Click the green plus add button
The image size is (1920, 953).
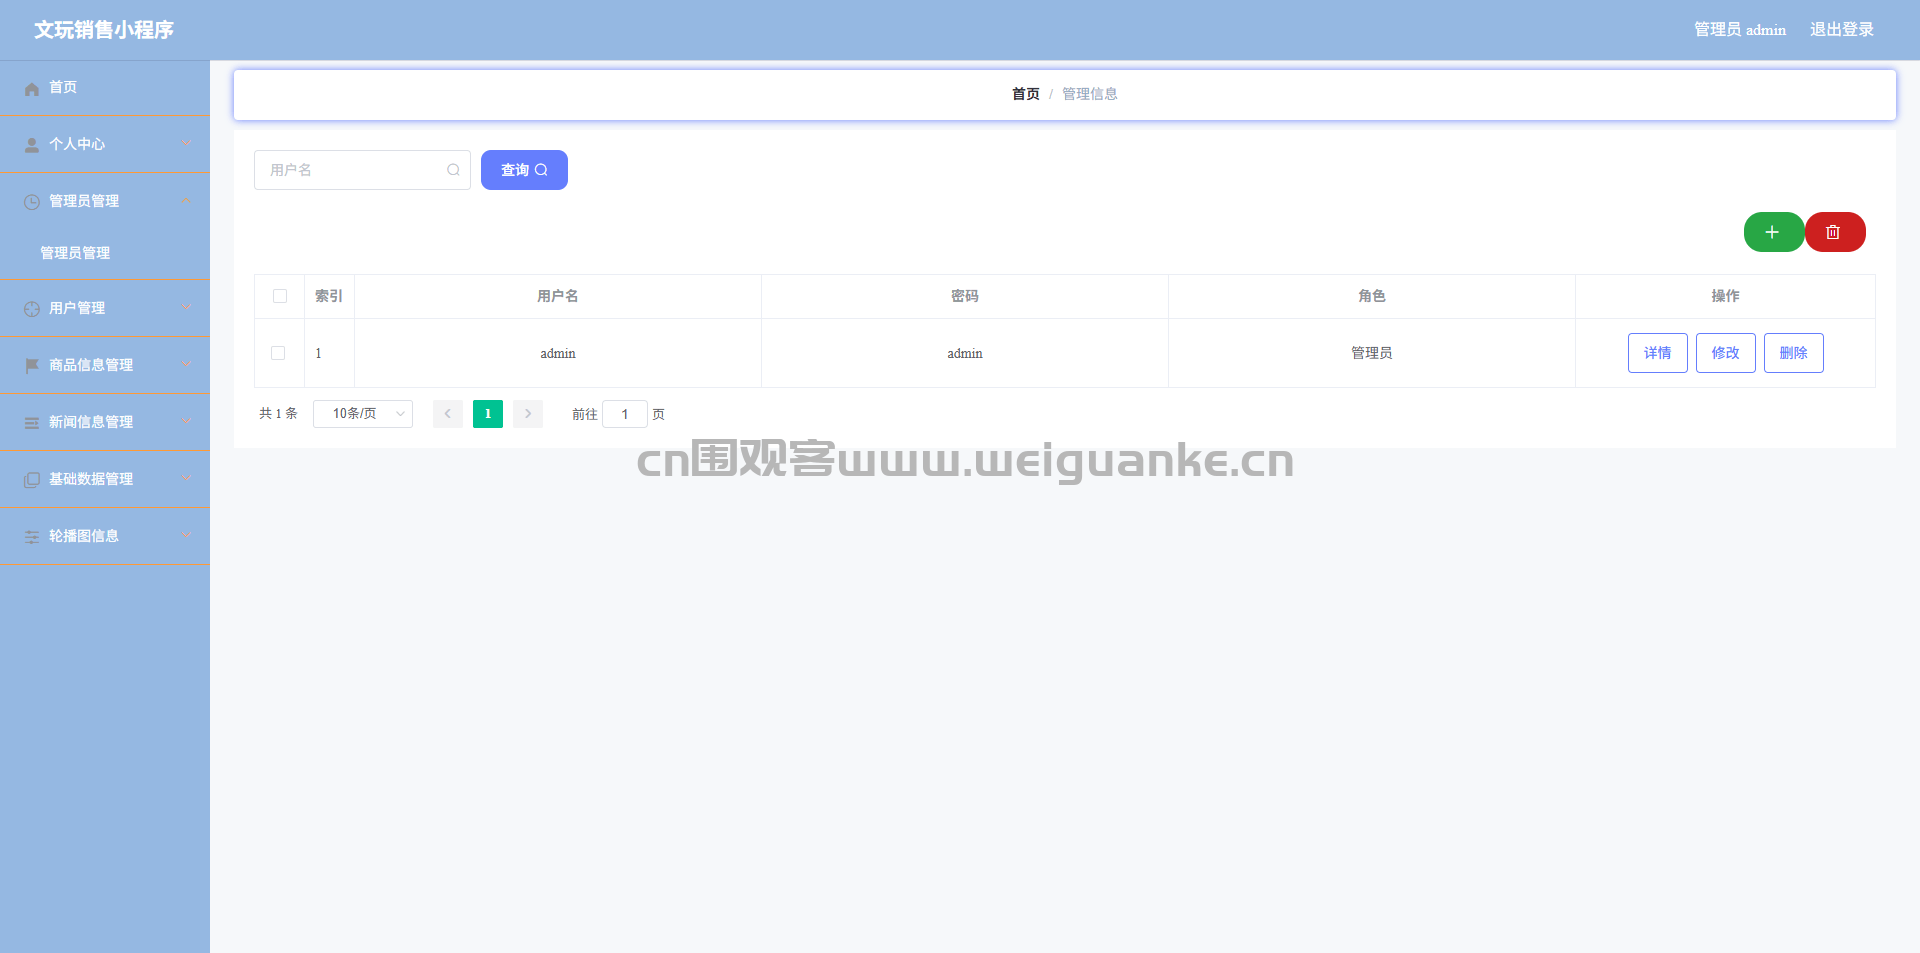1773,232
